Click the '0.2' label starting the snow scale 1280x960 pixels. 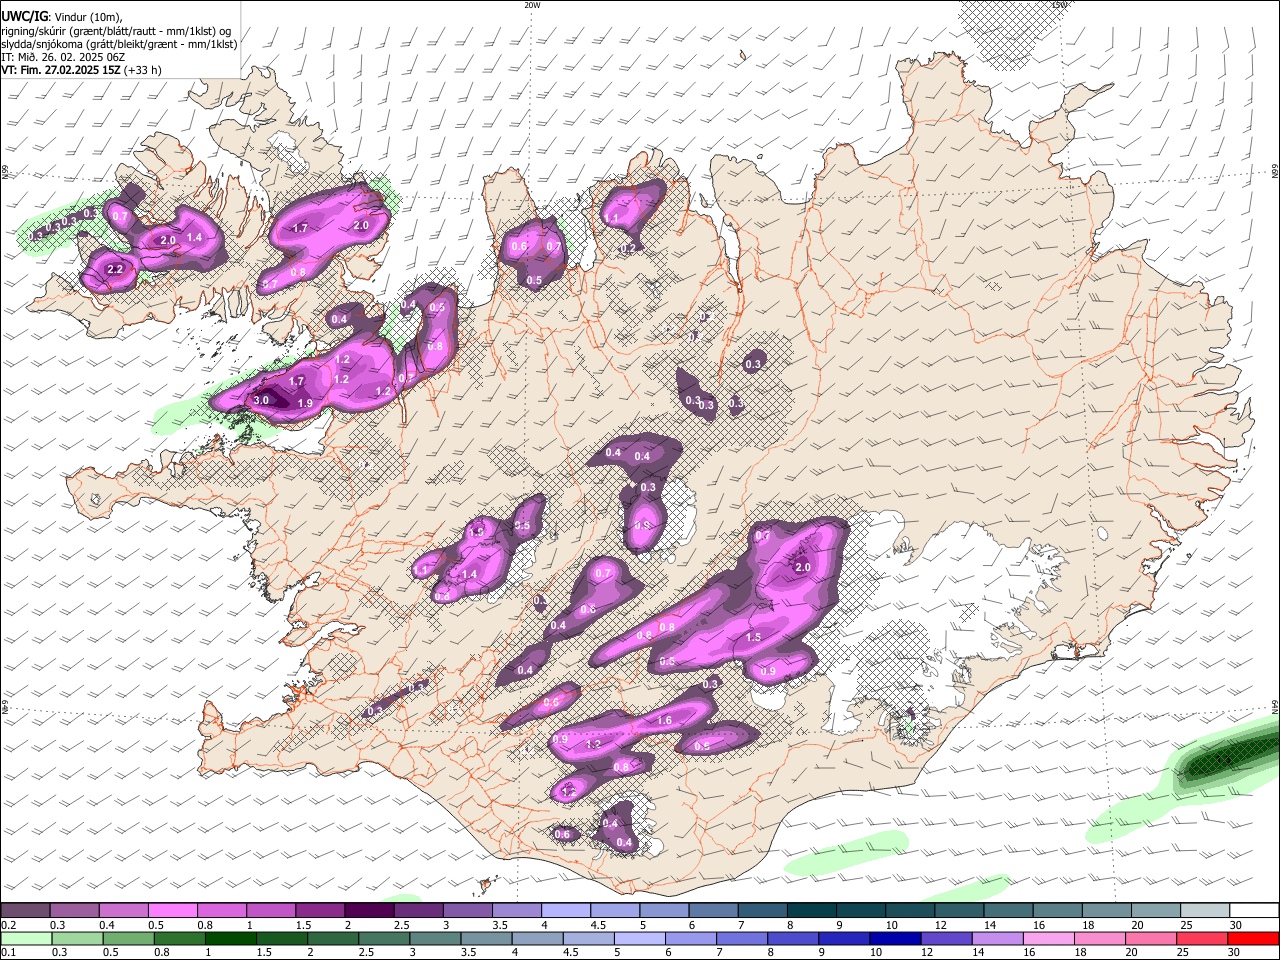tap(7, 925)
